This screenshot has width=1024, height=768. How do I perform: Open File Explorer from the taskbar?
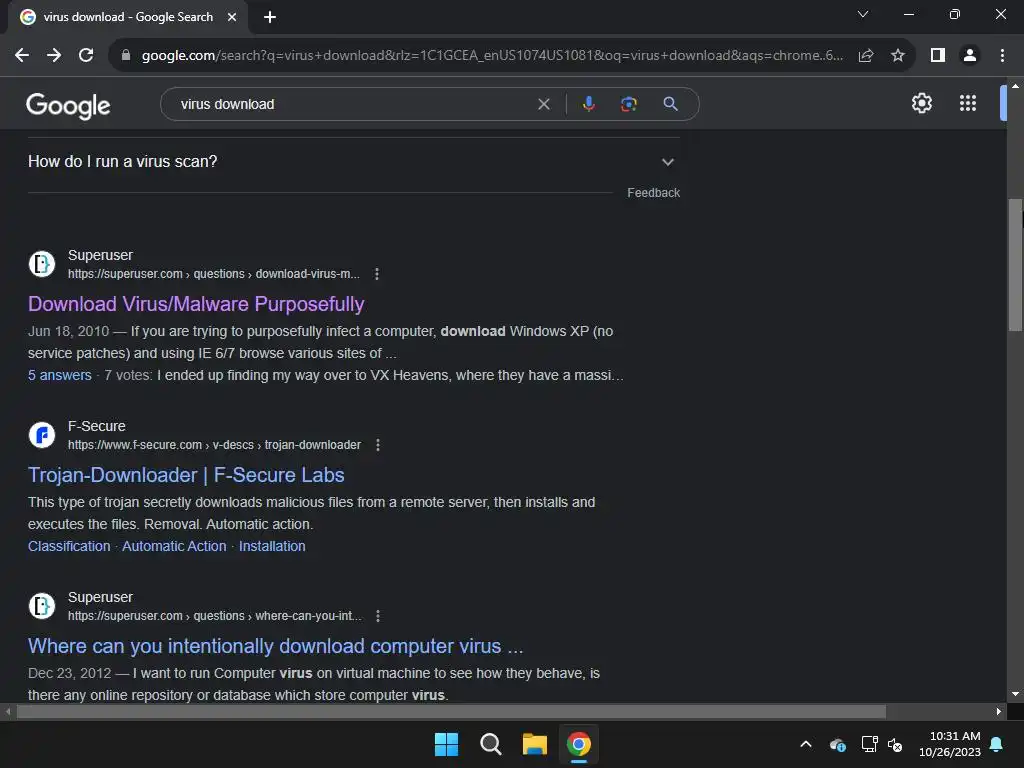535,744
